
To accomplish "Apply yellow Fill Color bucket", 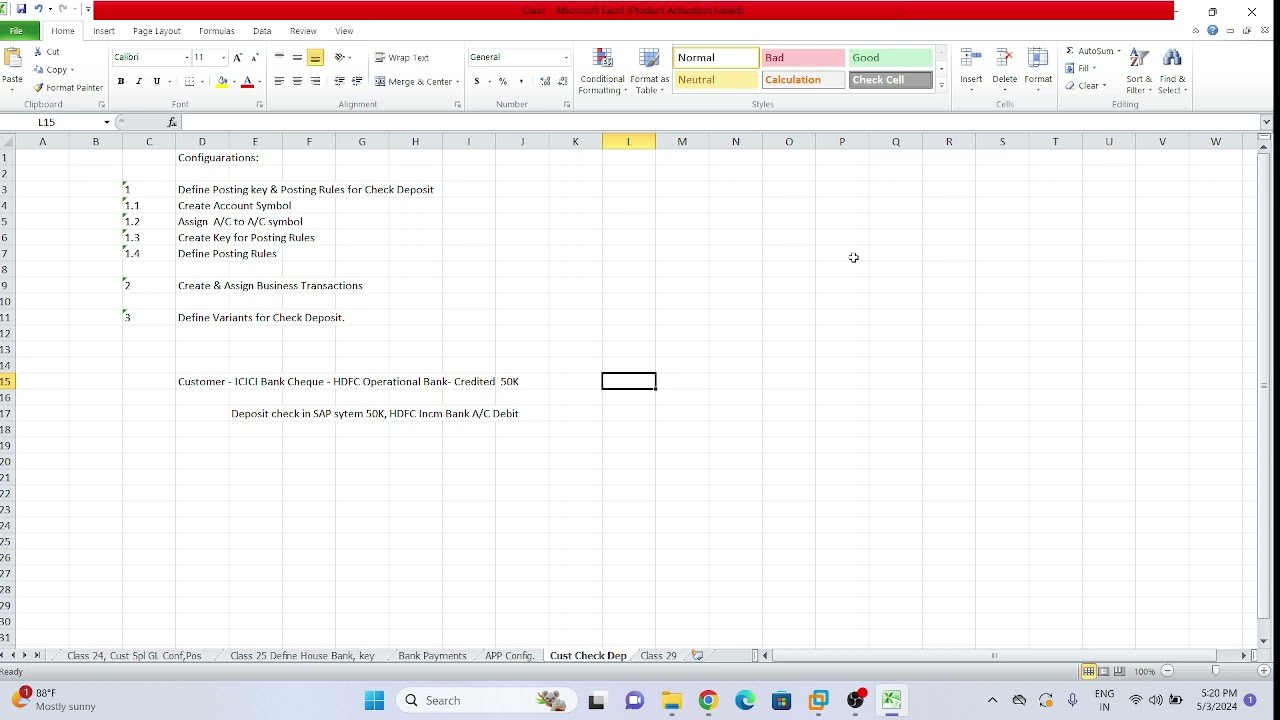I will 222,82.
